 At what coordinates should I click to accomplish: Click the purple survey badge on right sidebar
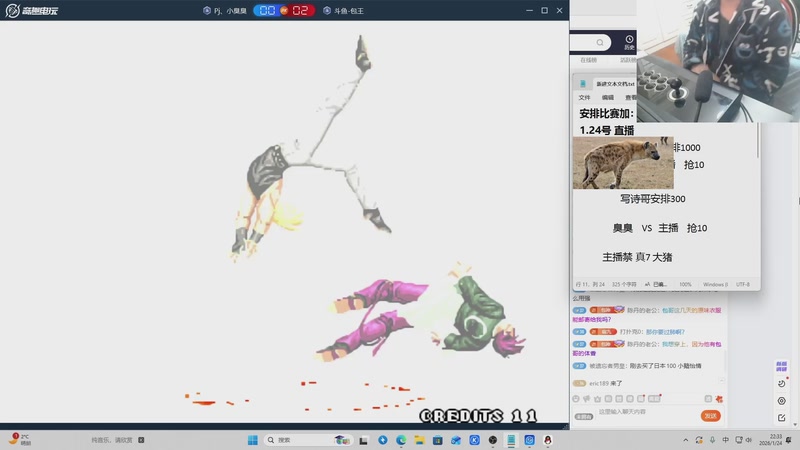(x=781, y=366)
